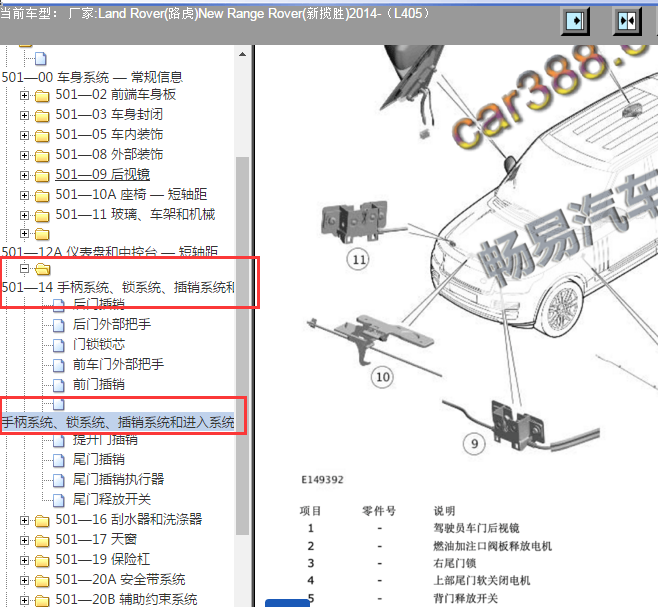Image resolution: width=658 pixels, height=607 pixels.
Task: Click the page icon beside 尾门插销
Action: (58, 460)
